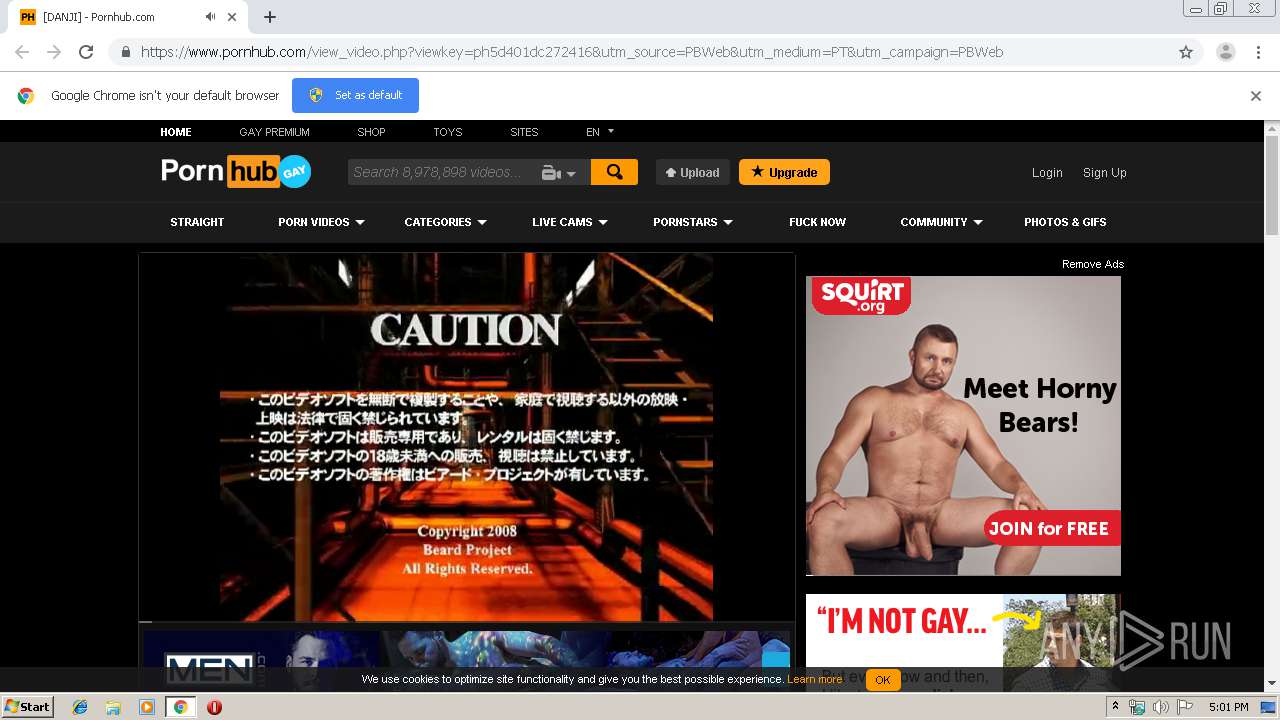Expand the EN language dropdown
Screen dimensions: 1280x720
click(x=600, y=132)
